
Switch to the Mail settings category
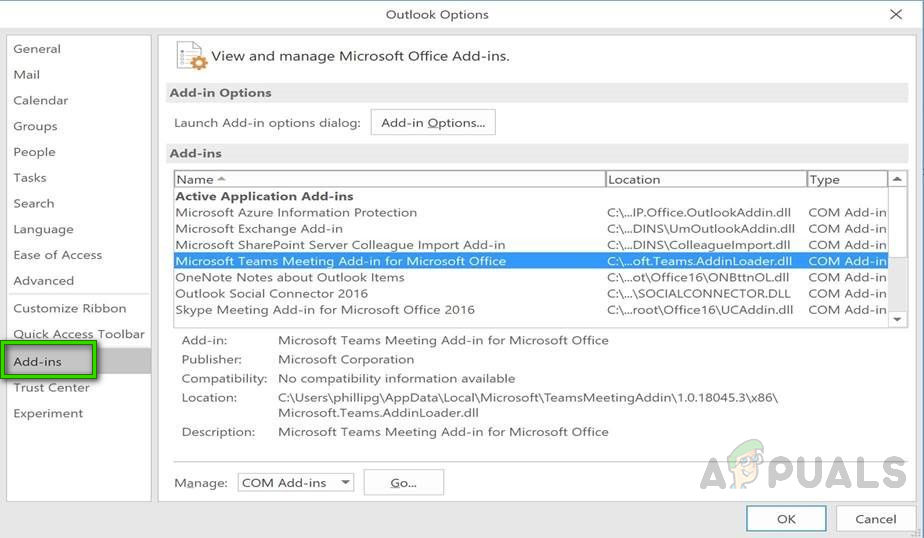[x=27, y=75]
